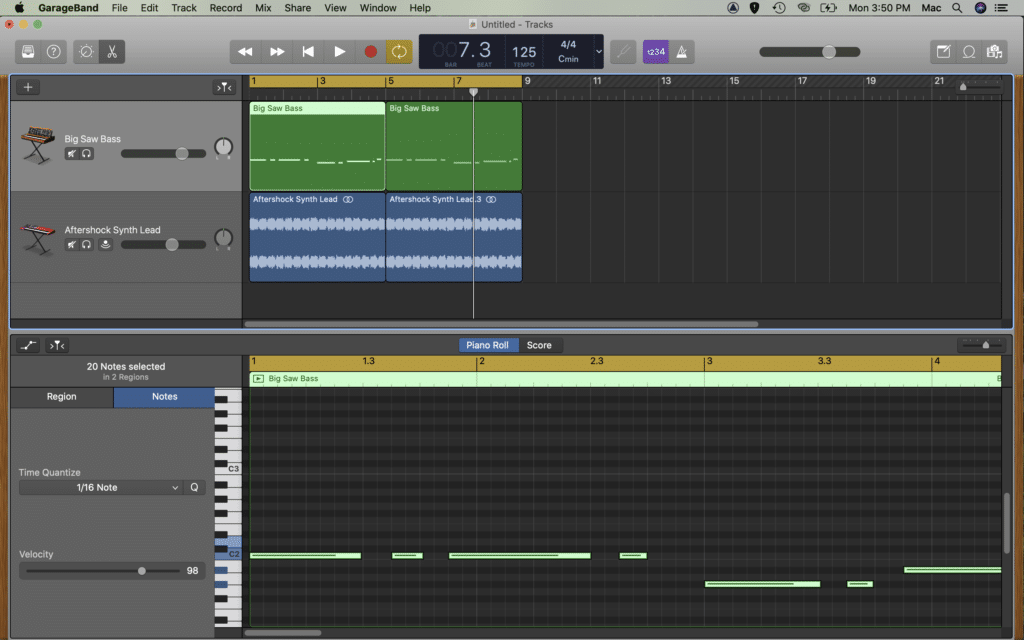Click Big Saw Bass pan knob
Image resolution: width=1024 pixels, height=640 pixels.
coord(223,147)
